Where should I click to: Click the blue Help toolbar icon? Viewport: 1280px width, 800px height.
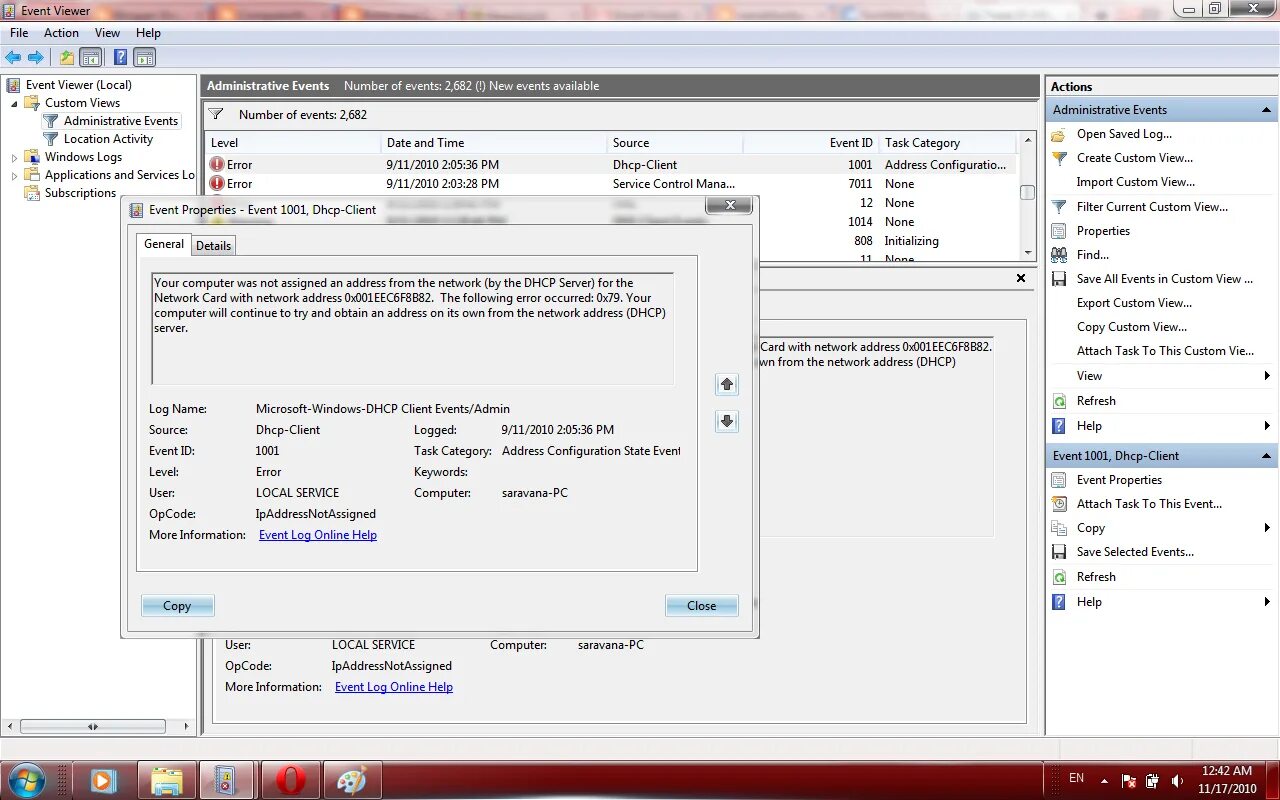(120, 58)
